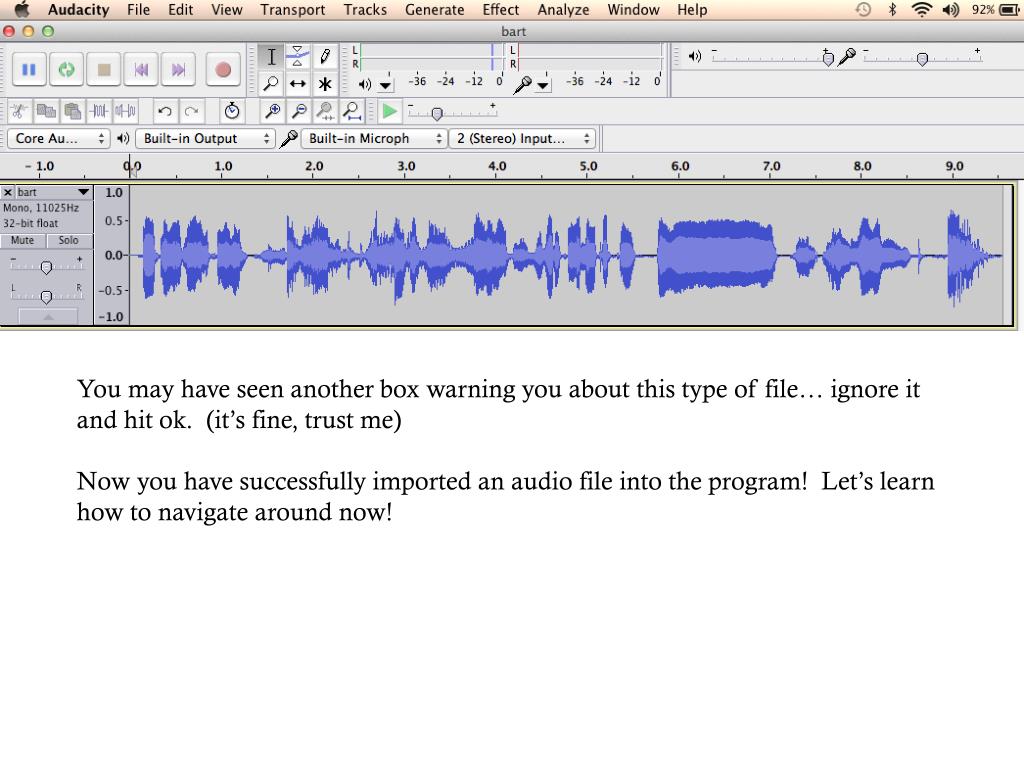
Task: Click the Bluetooth status icon
Action: (x=892, y=9)
